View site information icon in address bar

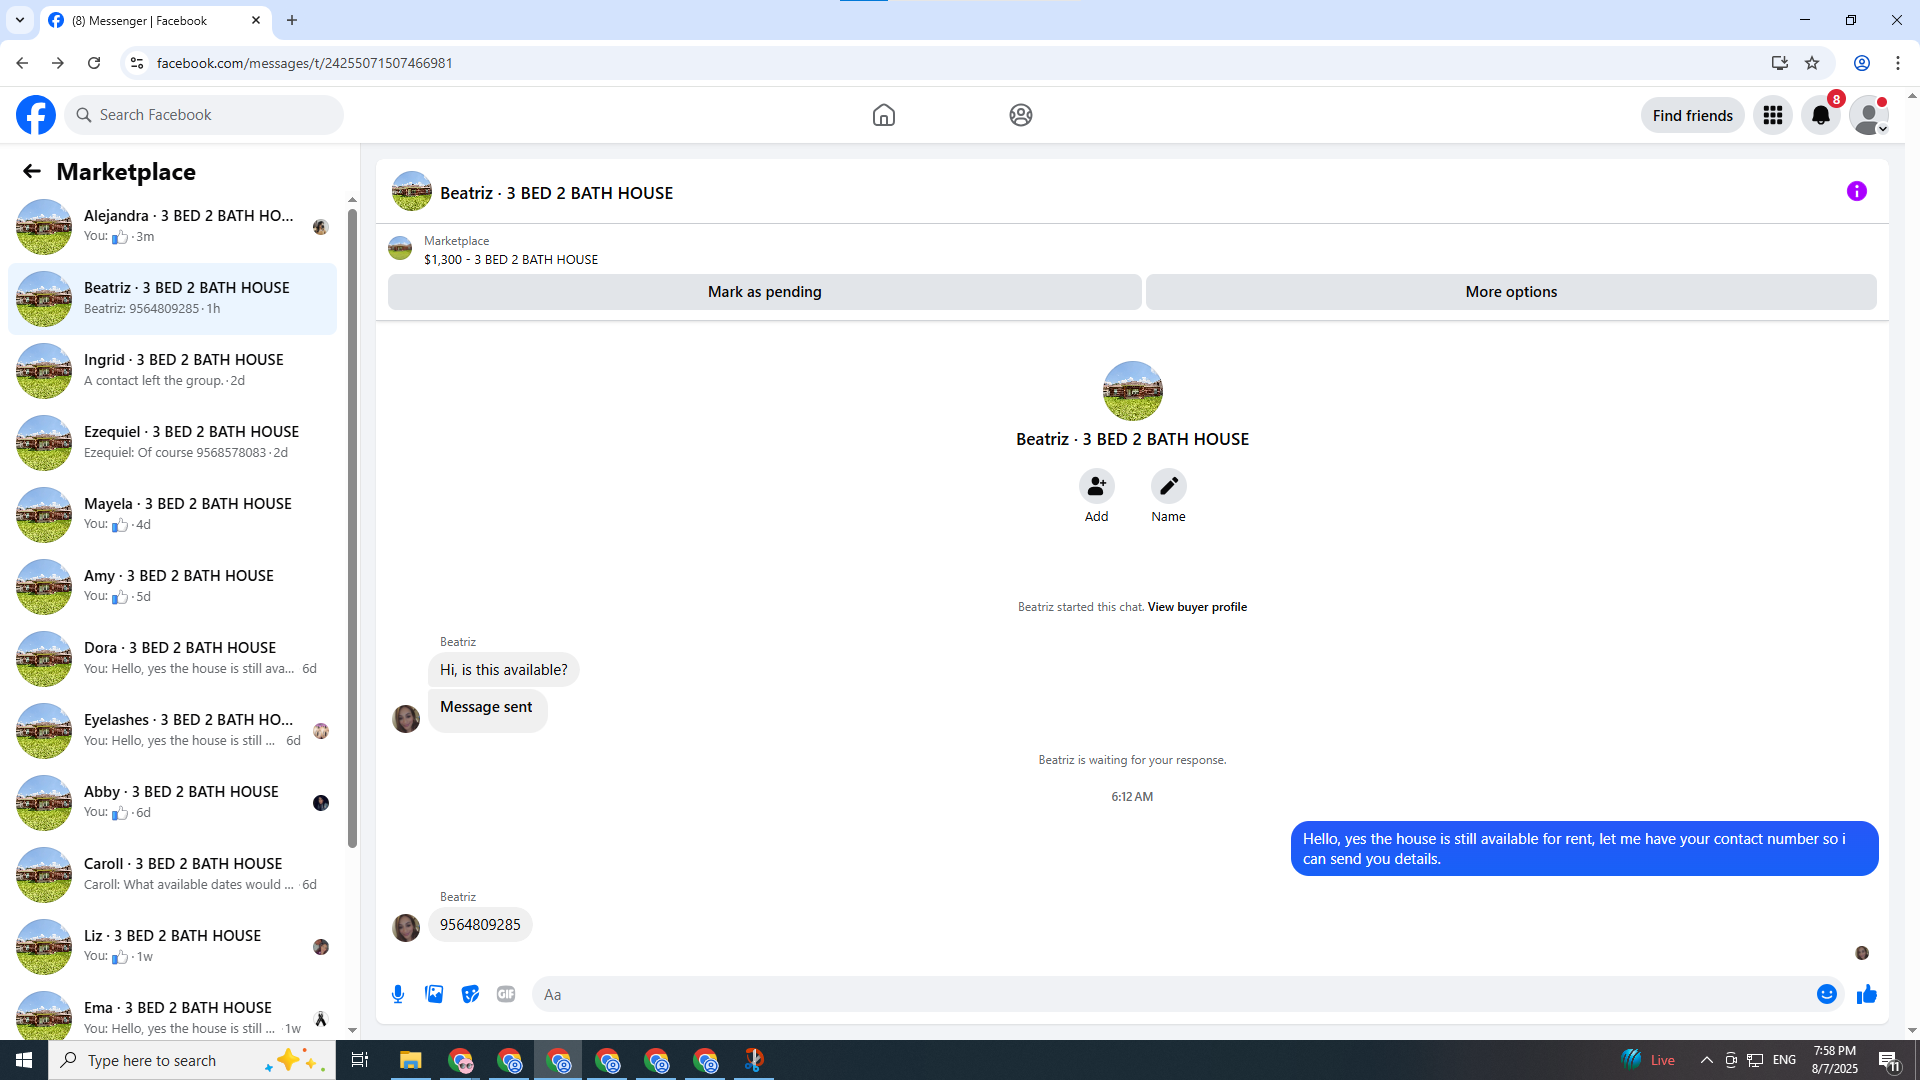[x=137, y=63]
